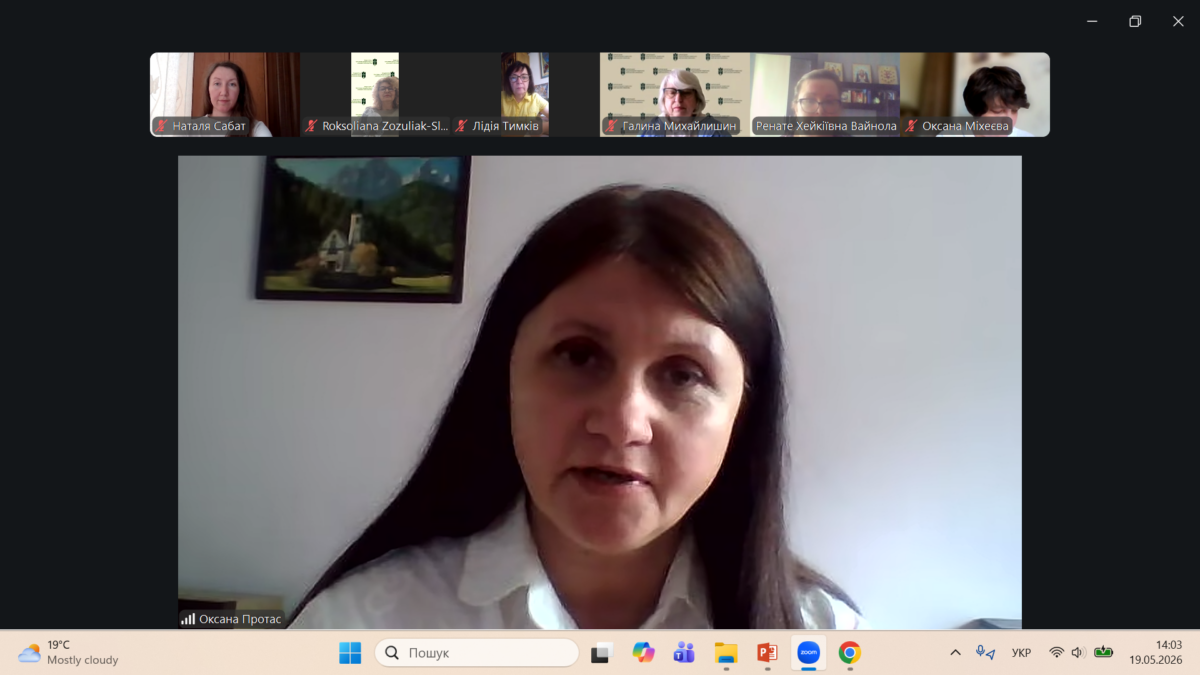Open the Wi-Fi network tray icon
This screenshot has width=1200, height=675.
(x=1056, y=653)
